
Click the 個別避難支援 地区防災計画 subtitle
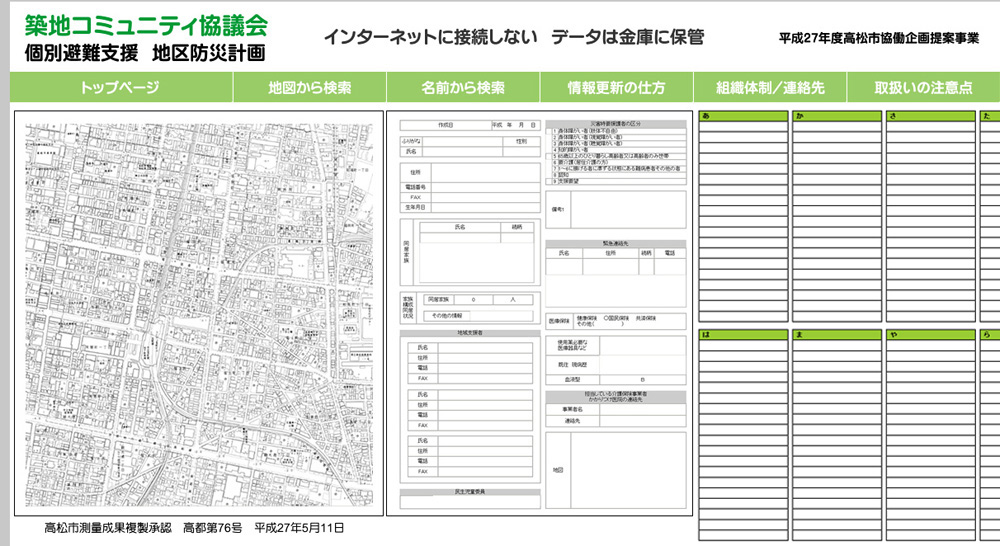tap(146, 51)
